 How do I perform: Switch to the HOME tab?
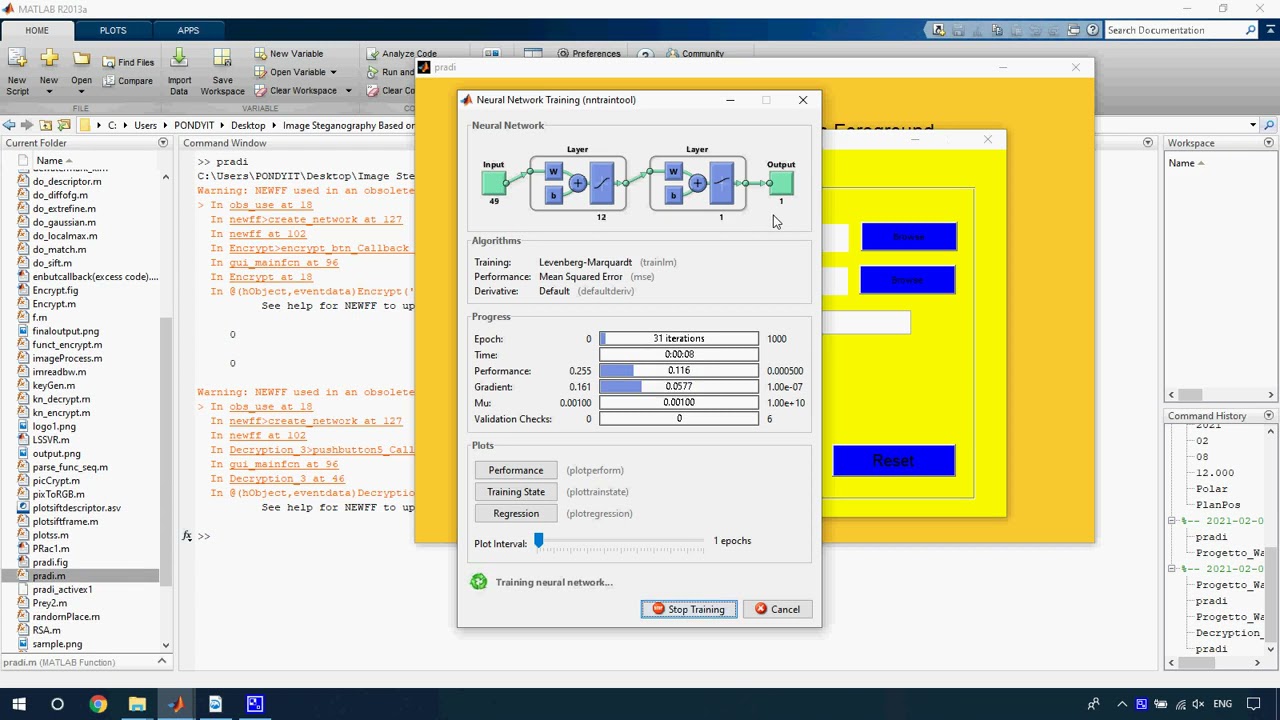click(37, 30)
